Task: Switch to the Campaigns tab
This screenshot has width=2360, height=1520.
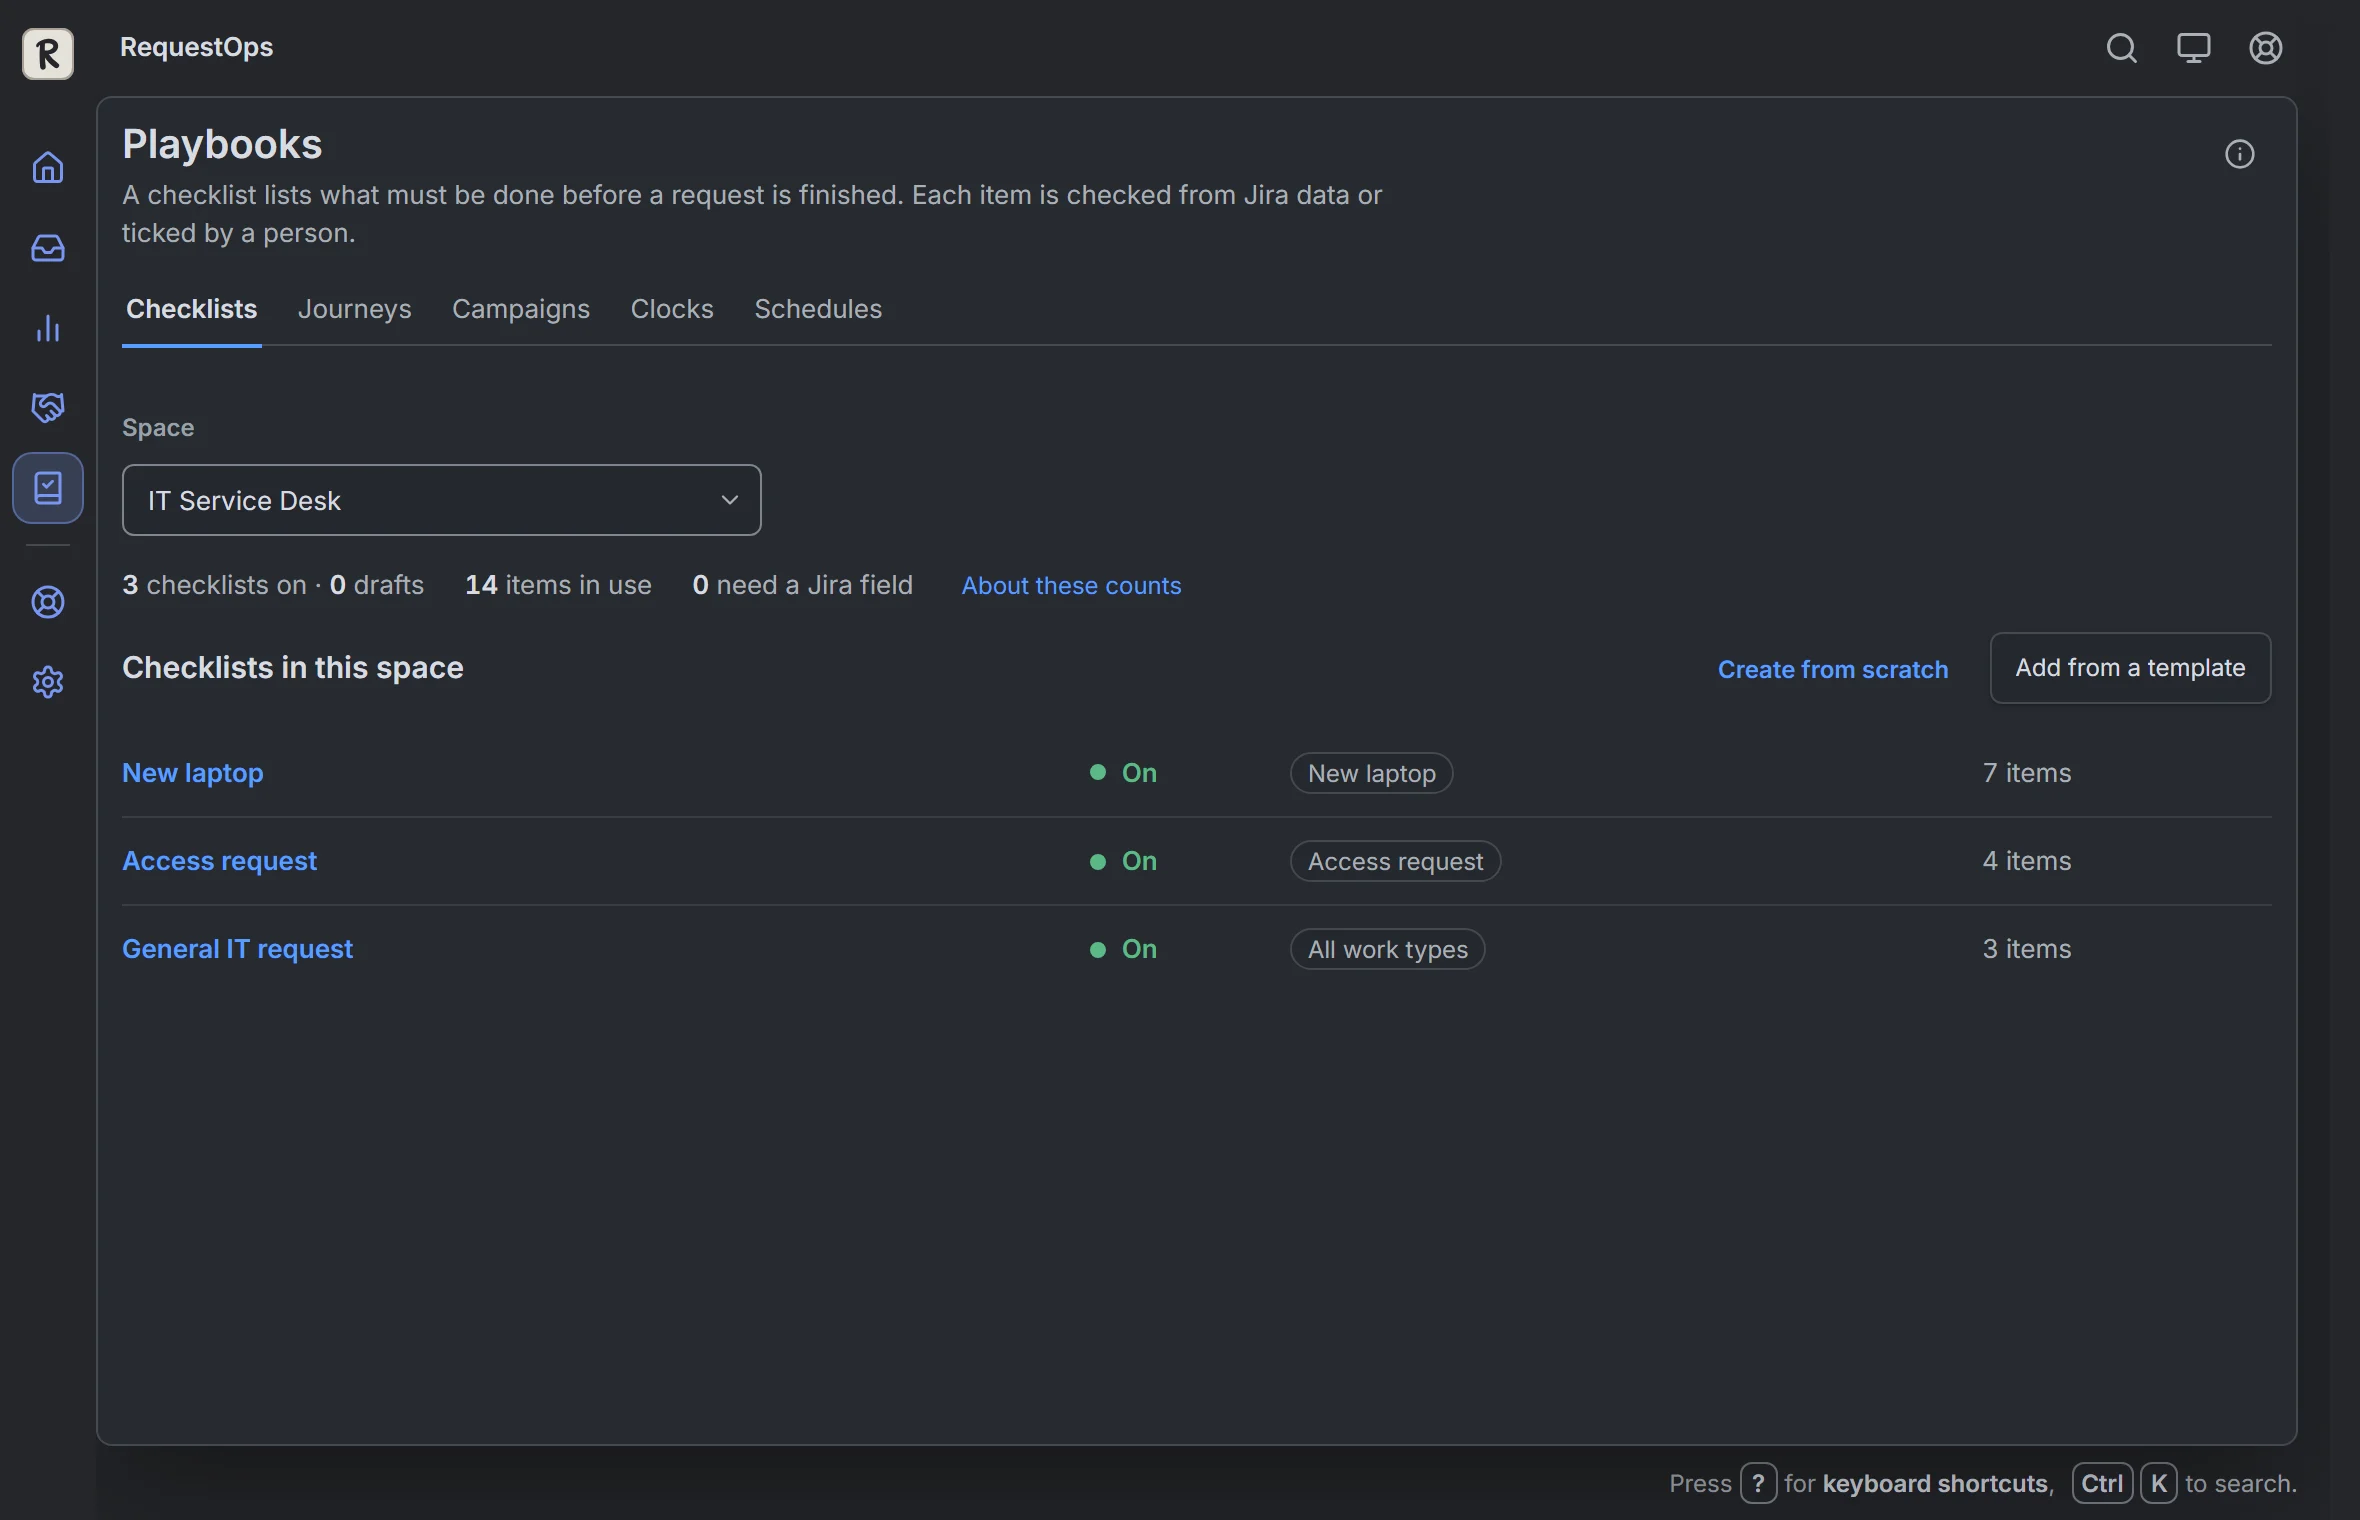Action: (521, 309)
